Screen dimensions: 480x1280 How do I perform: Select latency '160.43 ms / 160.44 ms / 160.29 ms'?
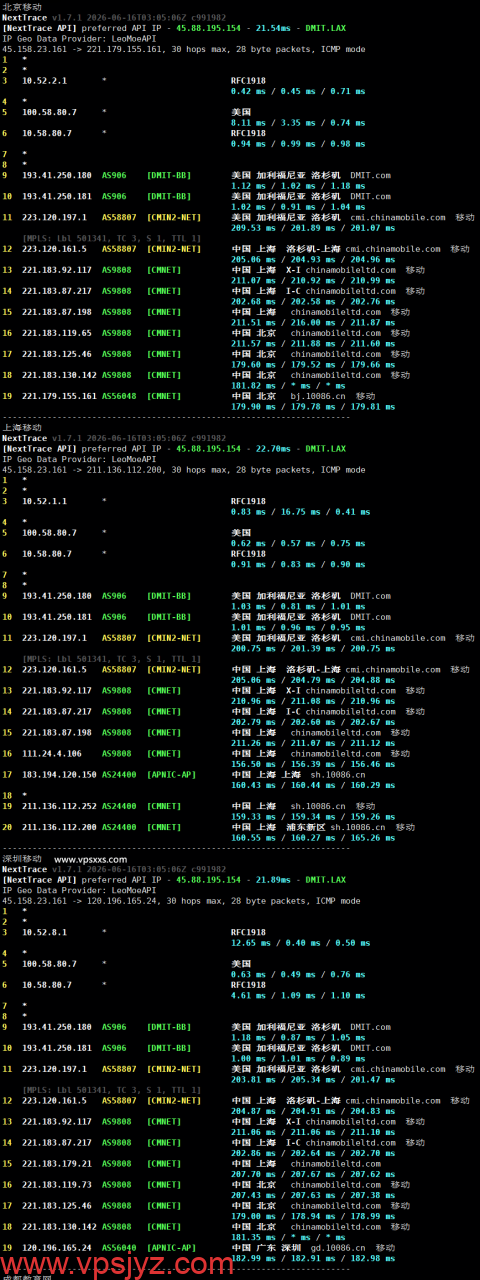pyautogui.click(x=304, y=784)
